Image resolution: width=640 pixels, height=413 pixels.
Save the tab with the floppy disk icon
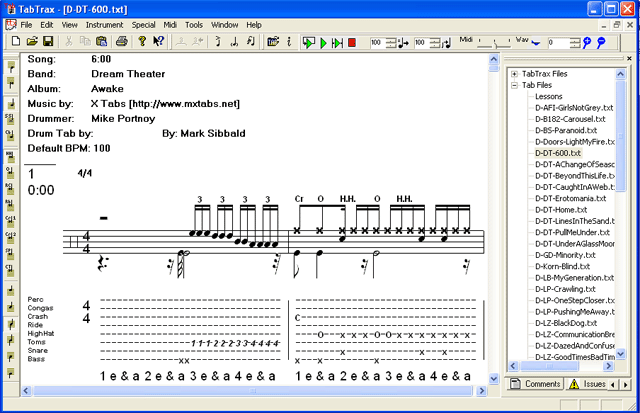48,42
